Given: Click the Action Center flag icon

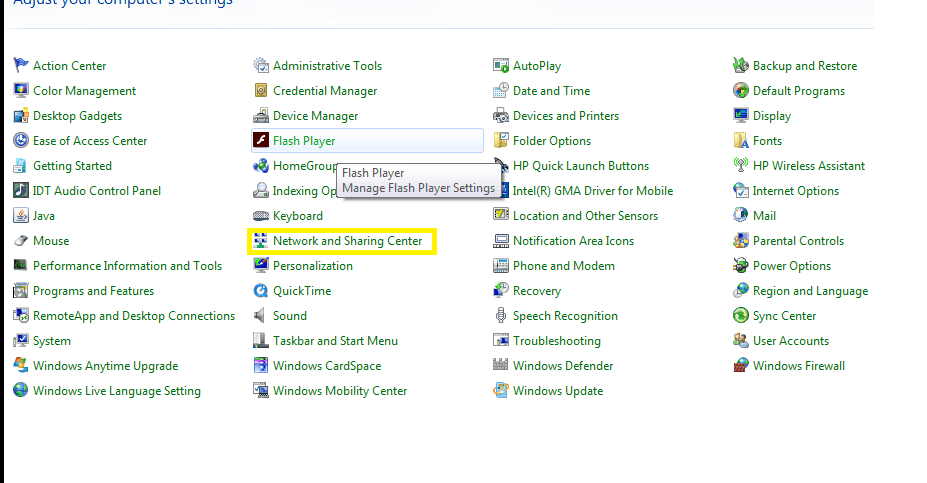Looking at the screenshot, I should tap(21, 66).
